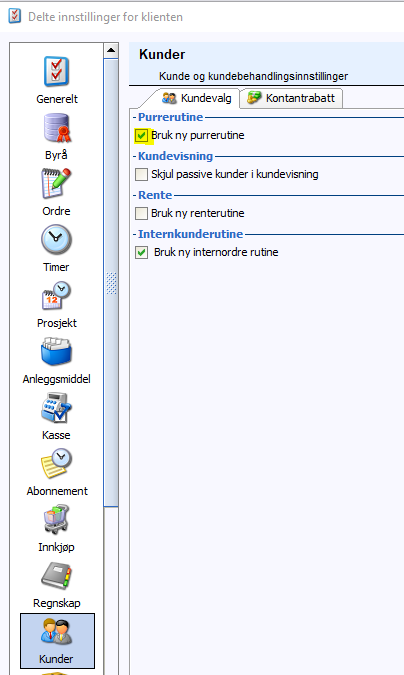Select the Byrå database icon
Image resolution: width=404 pixels, height=675 pixels.
tap(56, 128)
